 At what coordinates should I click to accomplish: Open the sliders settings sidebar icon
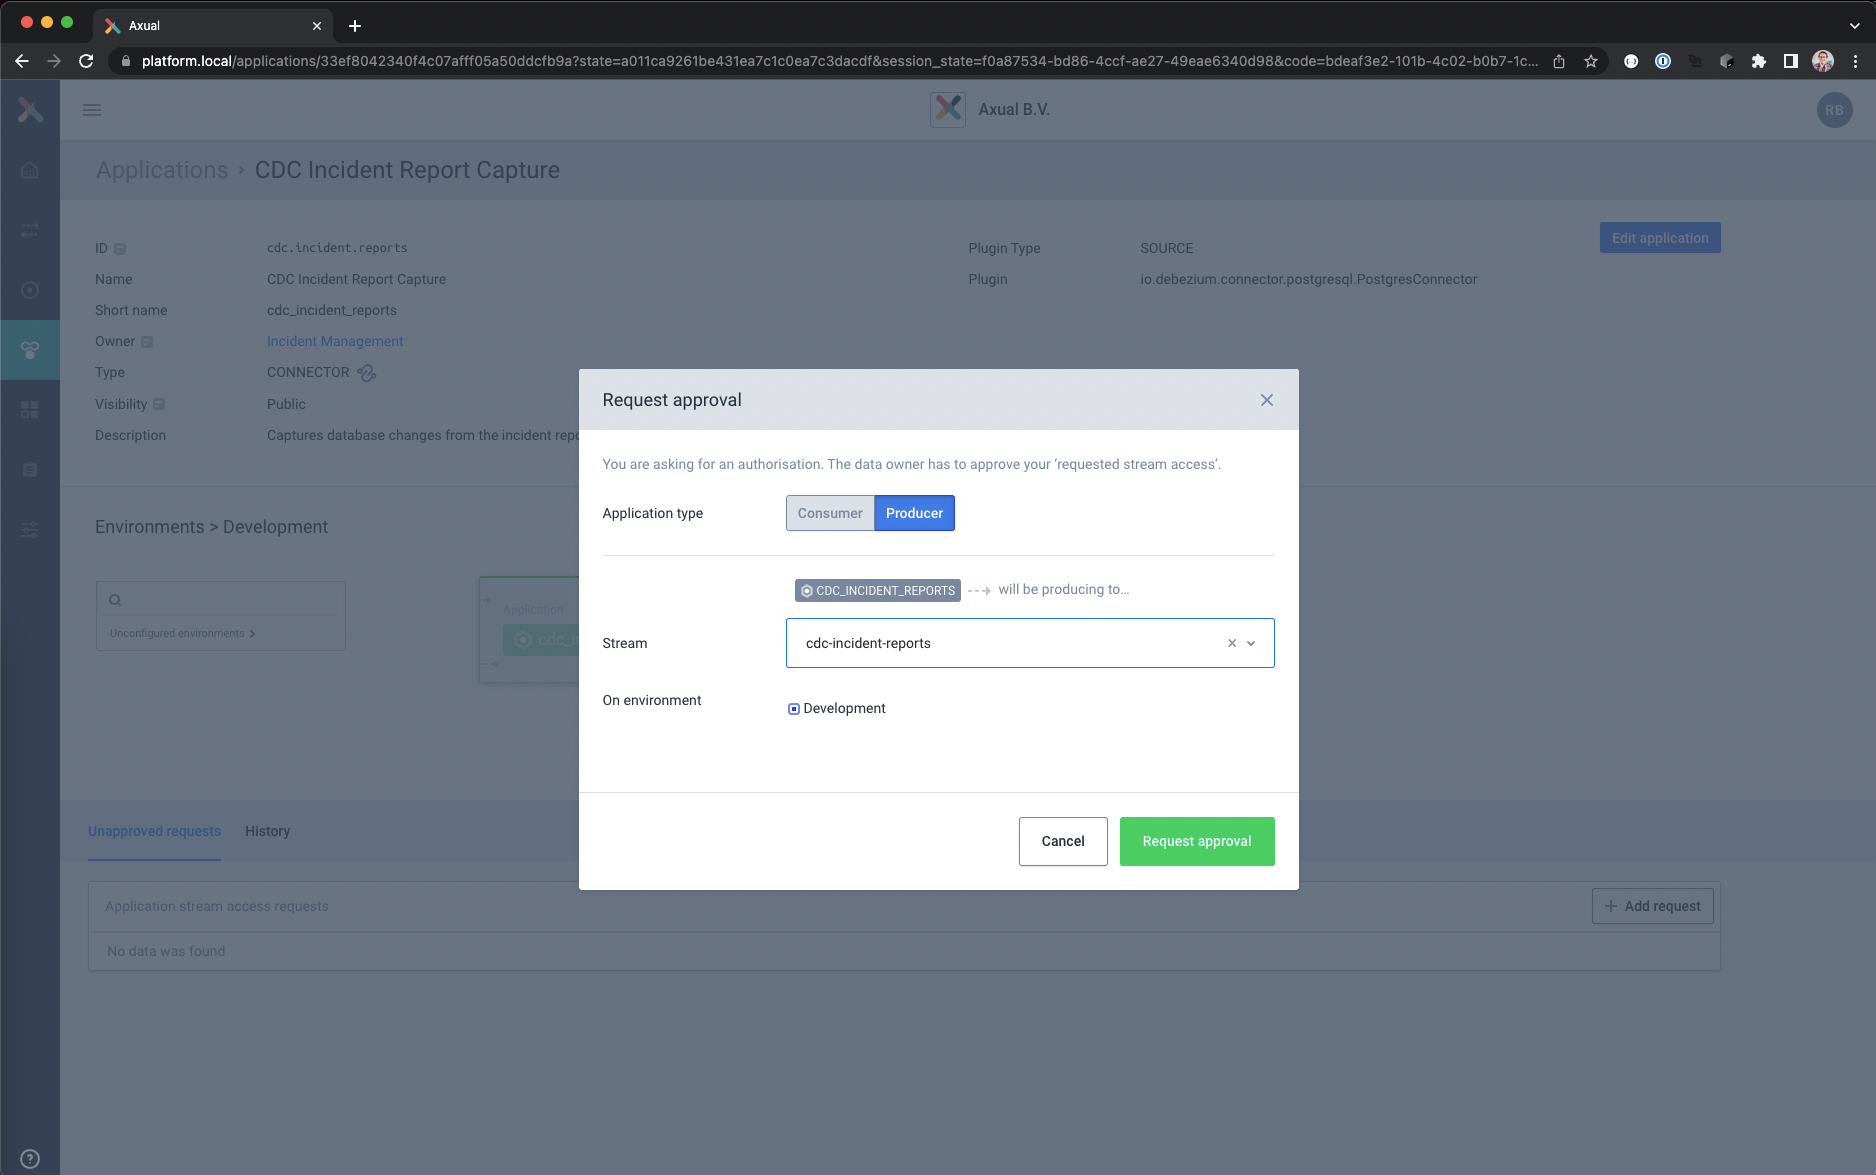coord(30,530)
